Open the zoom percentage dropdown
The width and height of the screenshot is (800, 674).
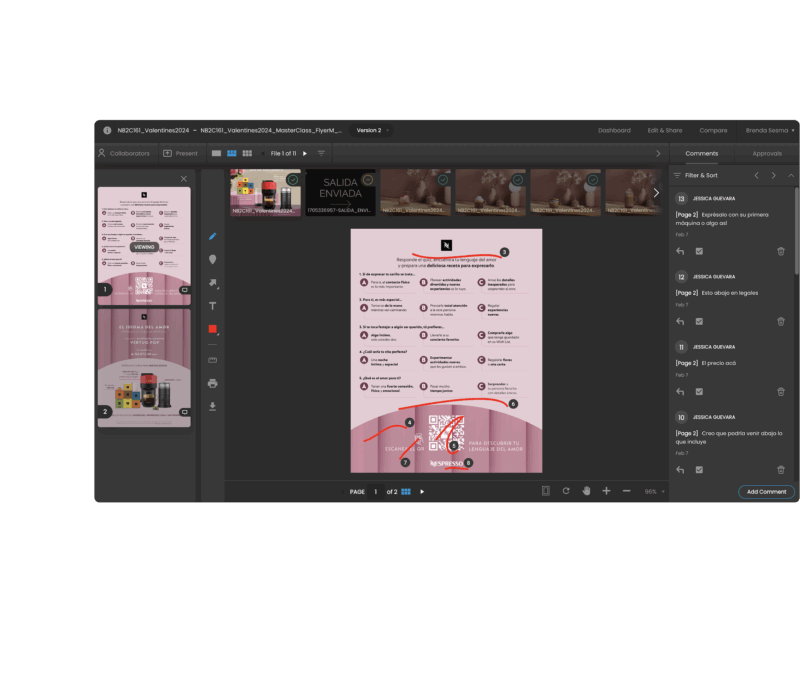click(654, 492)
